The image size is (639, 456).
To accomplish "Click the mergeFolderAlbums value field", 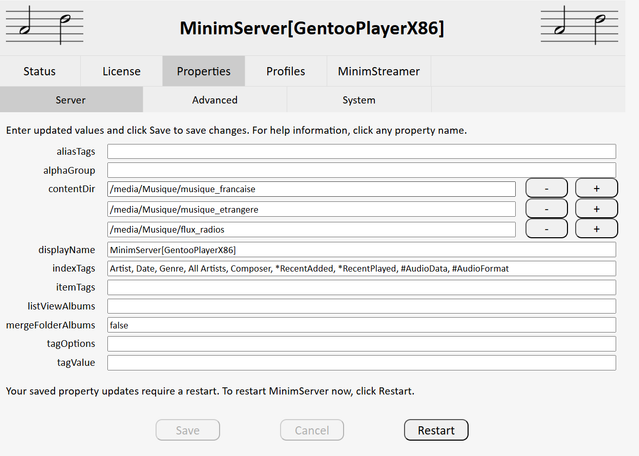I will (x=361, y=325).
